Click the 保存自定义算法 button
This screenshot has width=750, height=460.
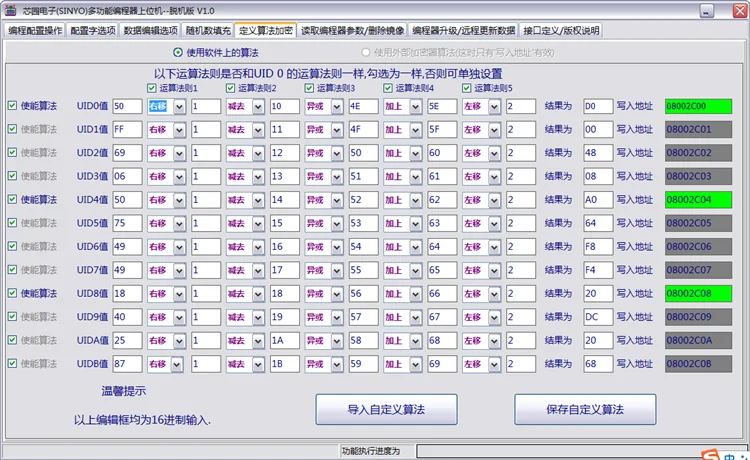tap(585, 410)
